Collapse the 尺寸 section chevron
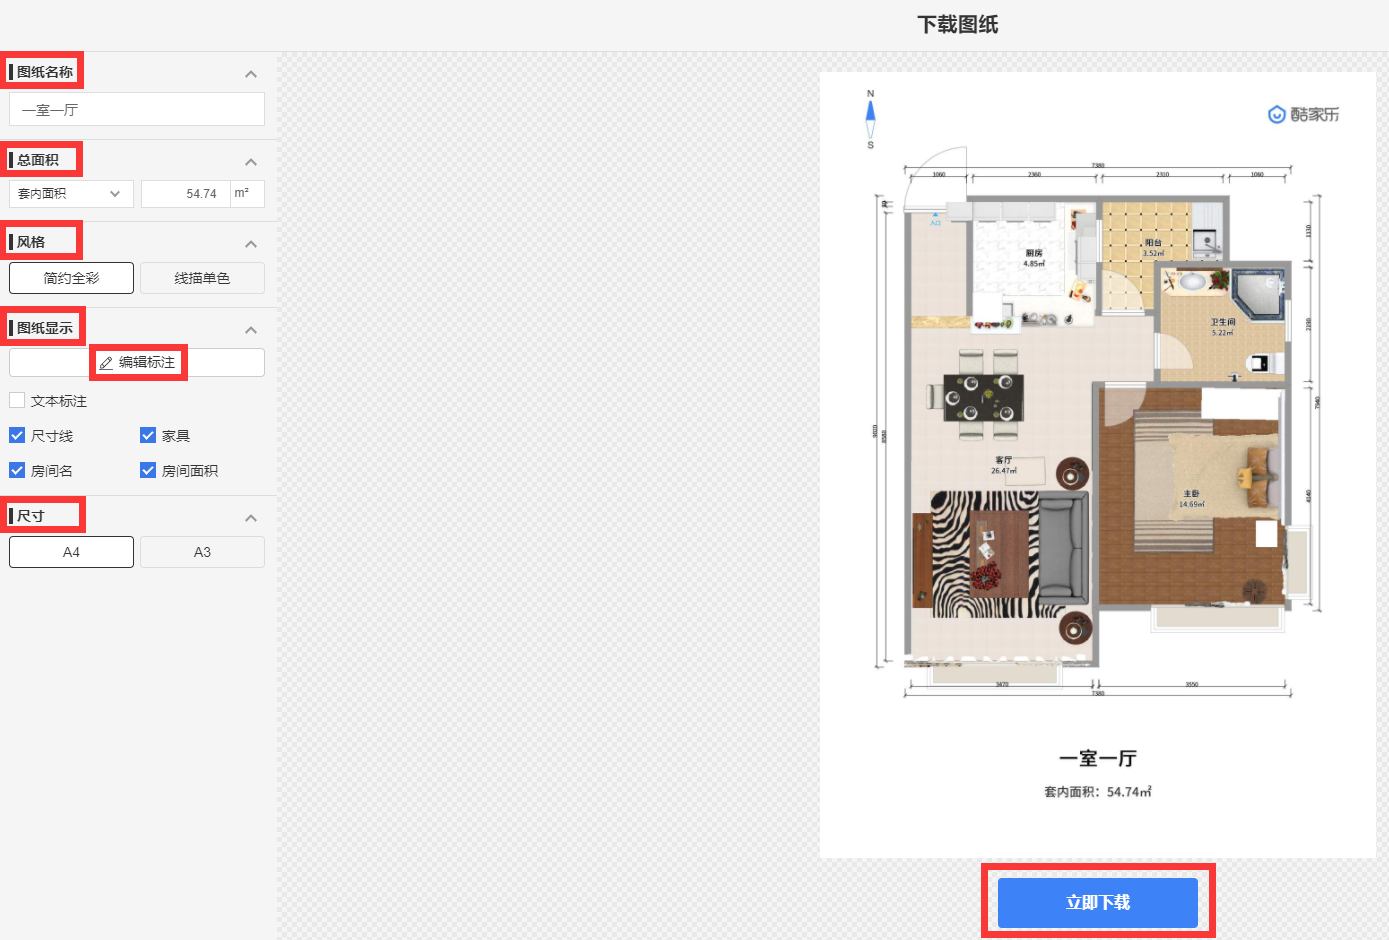Viewport: 1389px width, 940px height. click(x=251, y=517)
